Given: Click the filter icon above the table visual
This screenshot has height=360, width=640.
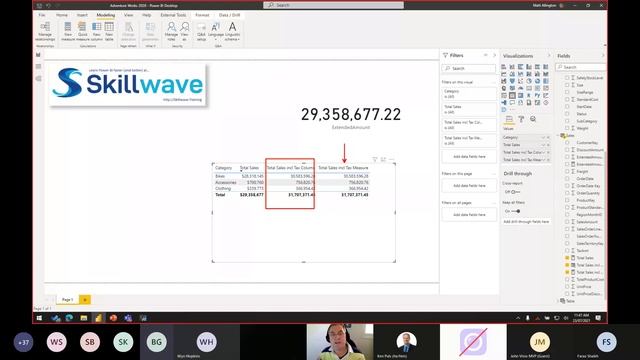Looking at the screenshot, I should tap(375, 159).
